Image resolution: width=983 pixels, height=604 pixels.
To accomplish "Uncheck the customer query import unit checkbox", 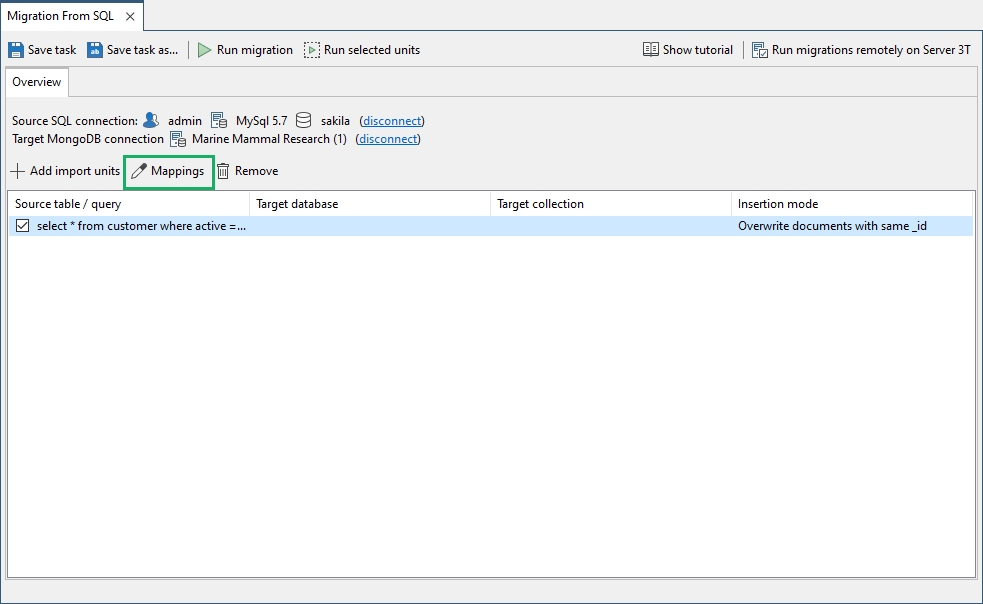I will [x=23, y=226].
